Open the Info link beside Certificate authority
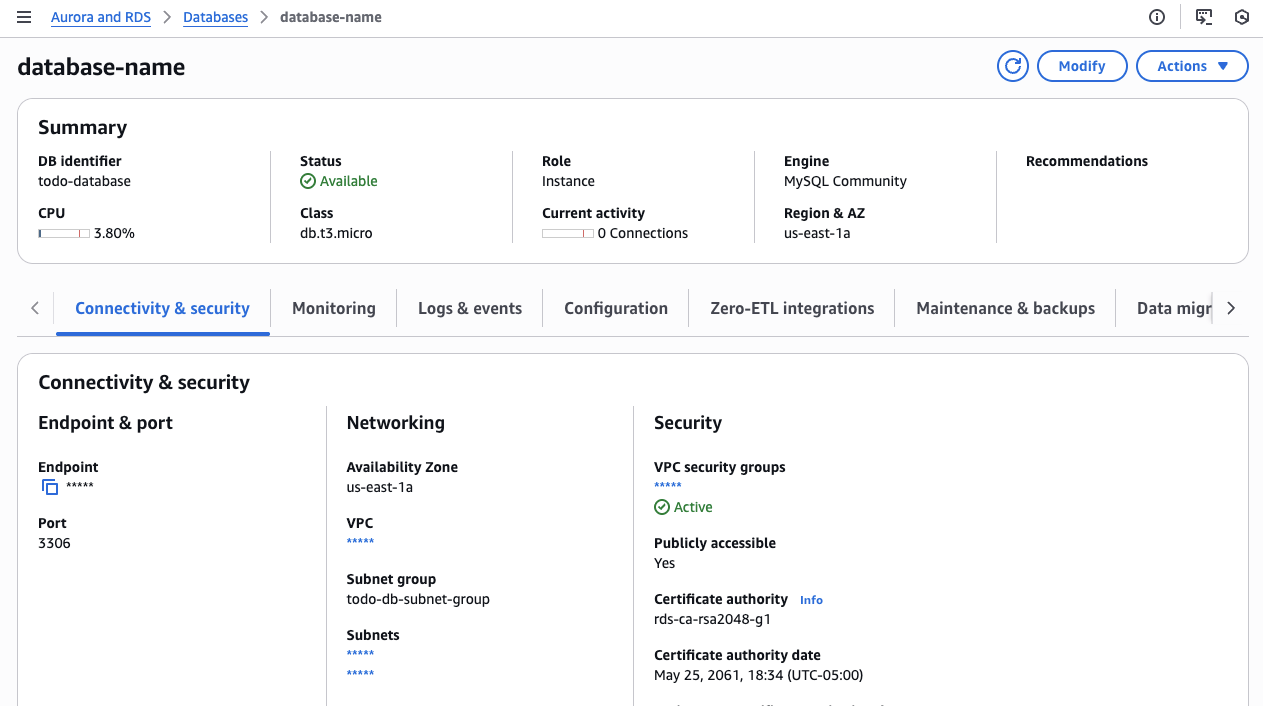This screenshot has height=706, width=1263. pyautogui.click(x=810, y=599)
